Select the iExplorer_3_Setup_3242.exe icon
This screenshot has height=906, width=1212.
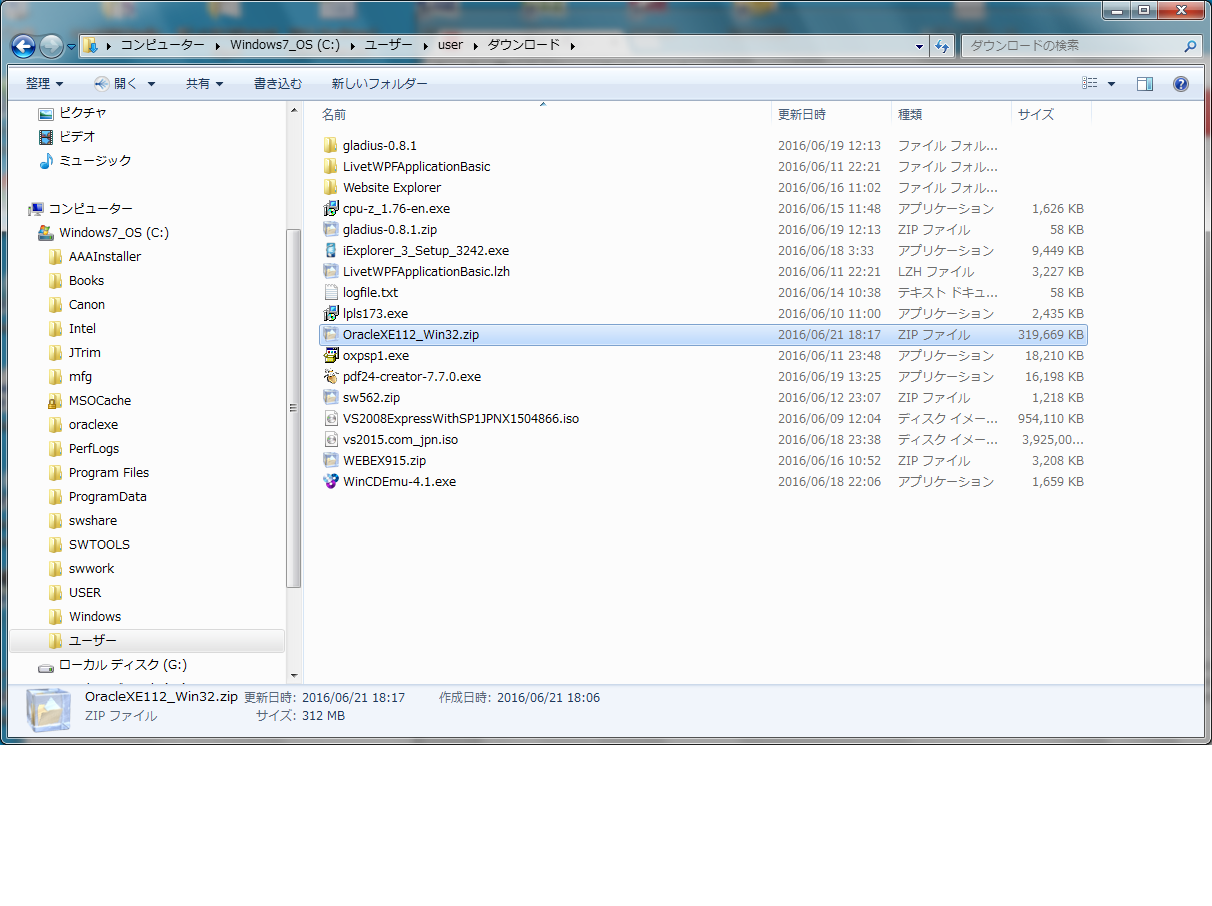pyautogui.click(x=332, y=250)
